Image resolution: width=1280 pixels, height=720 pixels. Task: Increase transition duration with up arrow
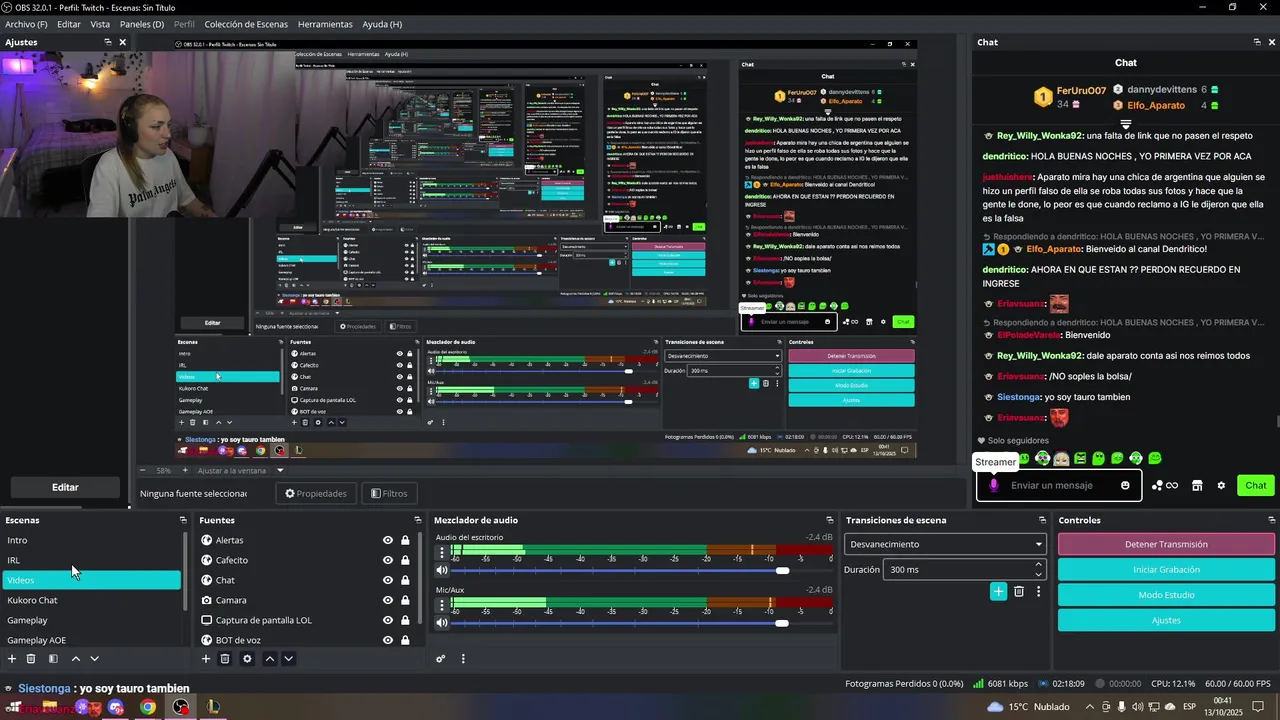(x=1038, y=565)
